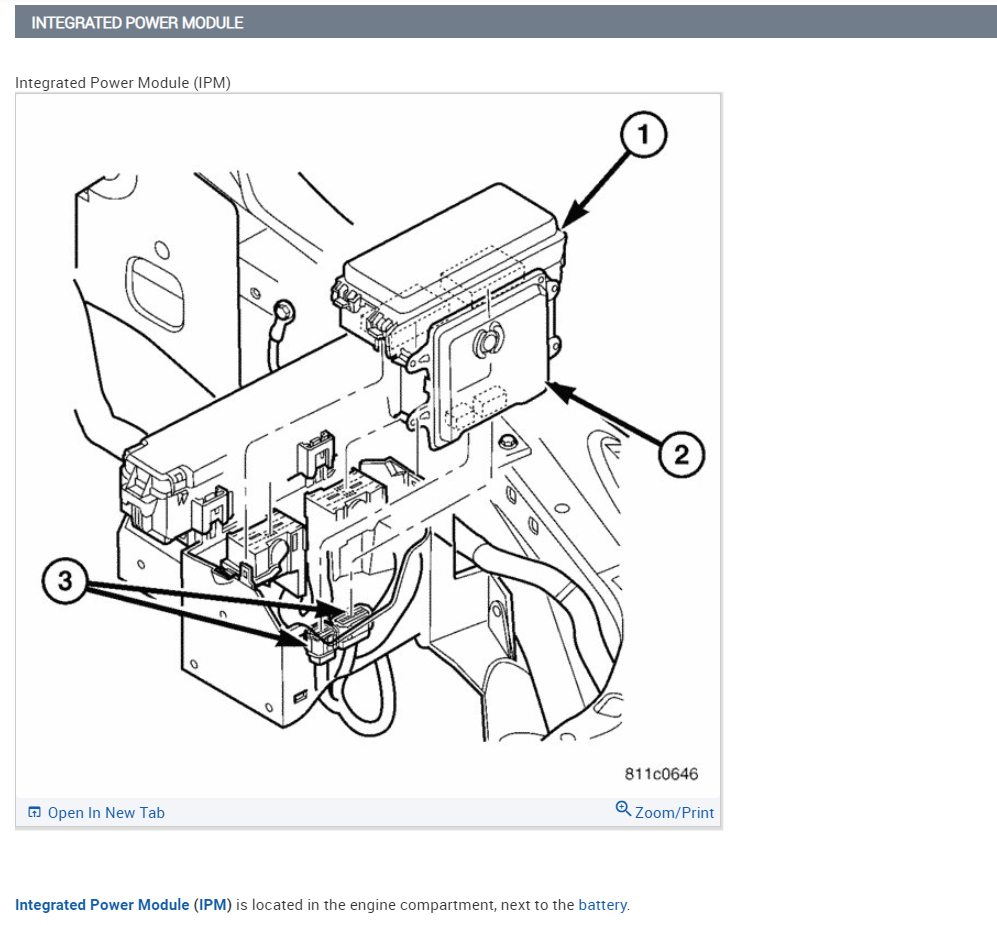Follow the Integrated Power Module link

click(x=102, y=905)
